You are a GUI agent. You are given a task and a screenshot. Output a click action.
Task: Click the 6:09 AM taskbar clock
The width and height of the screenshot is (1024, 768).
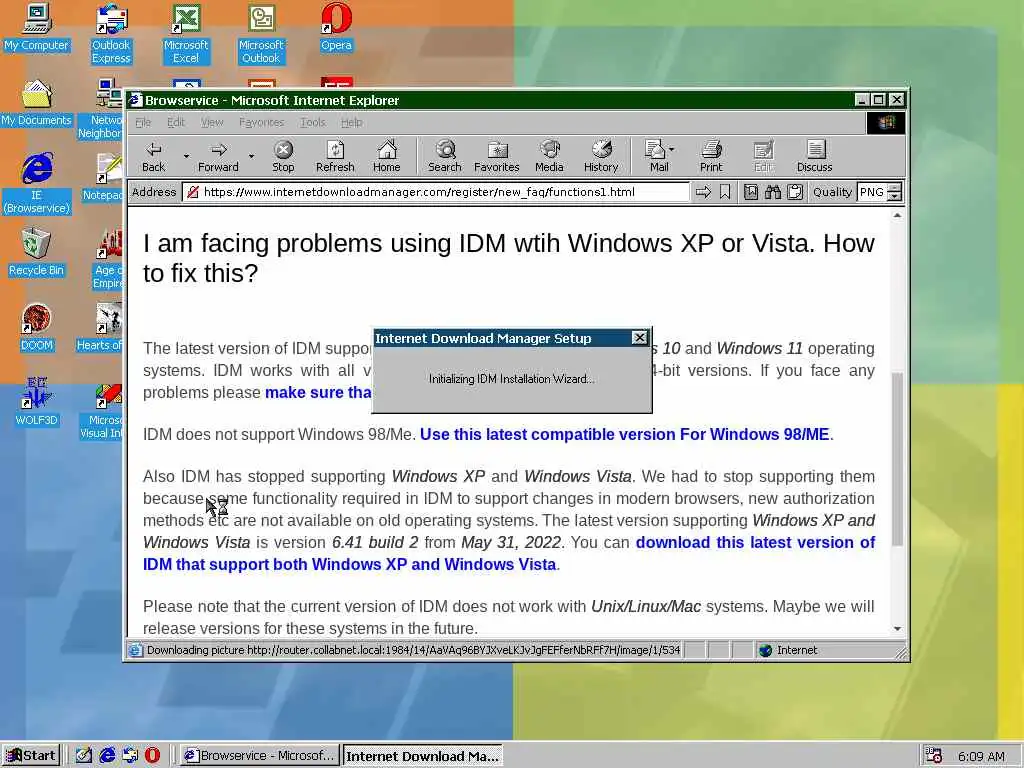click(981, 756)
